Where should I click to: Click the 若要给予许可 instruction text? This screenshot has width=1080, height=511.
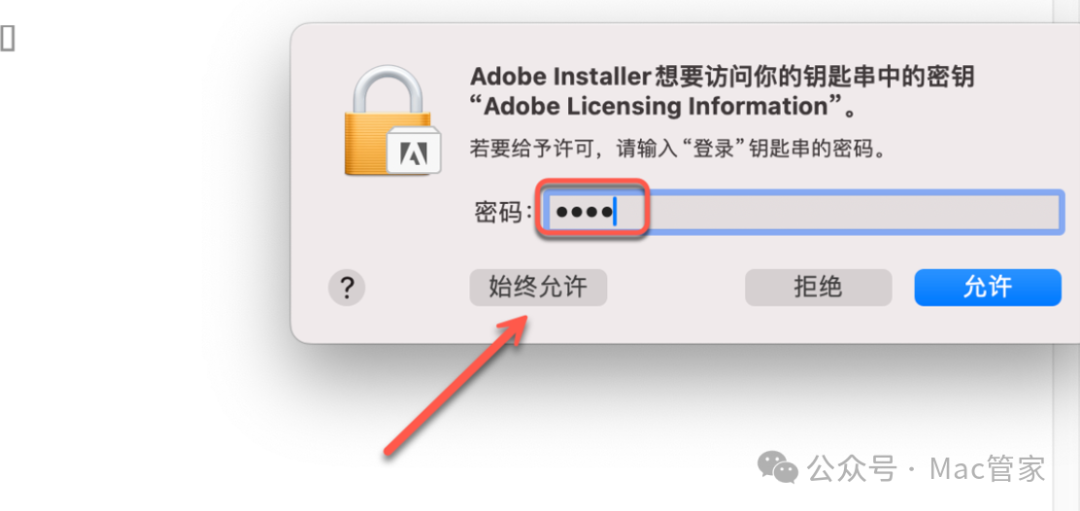point(680,150)
